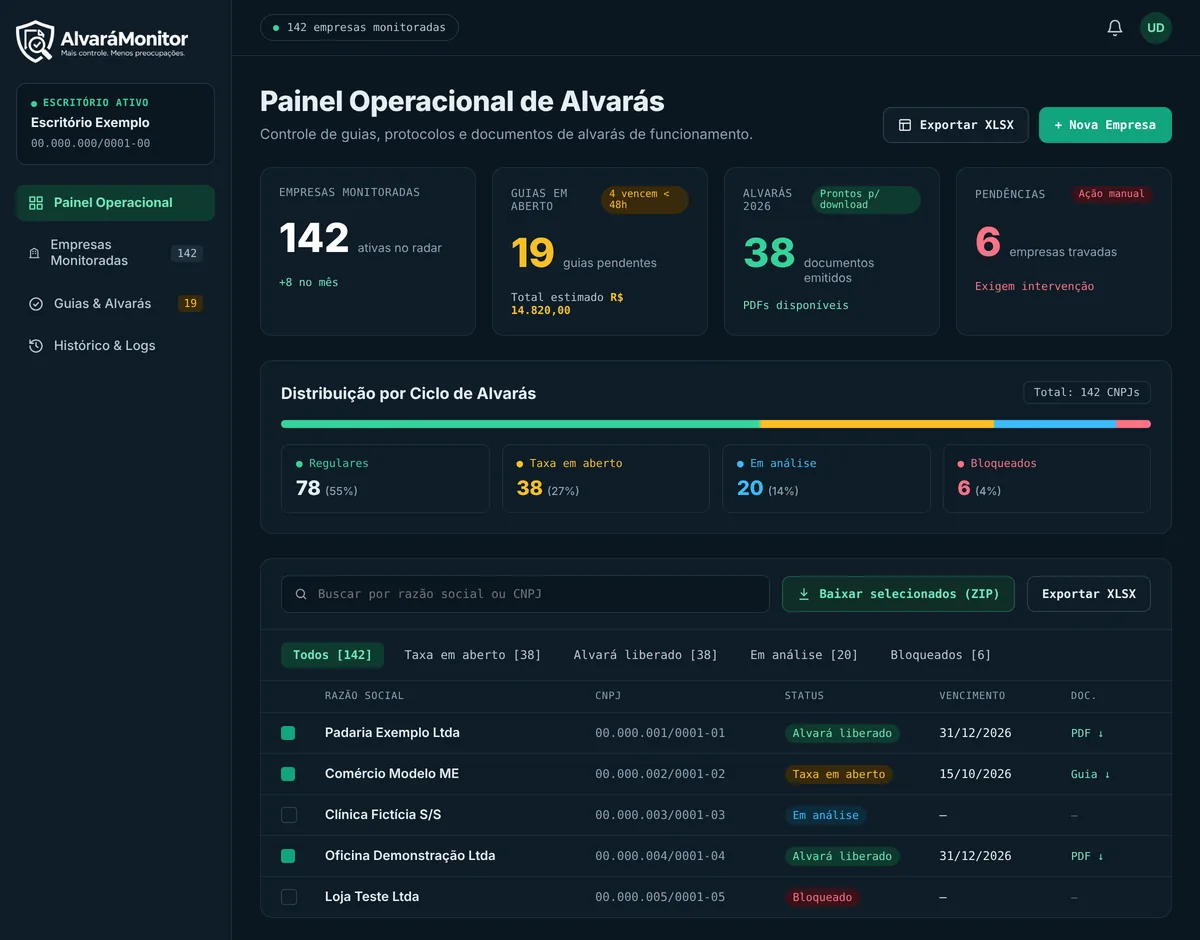Click the Painel Operacional grid icon

coord(36,203)
